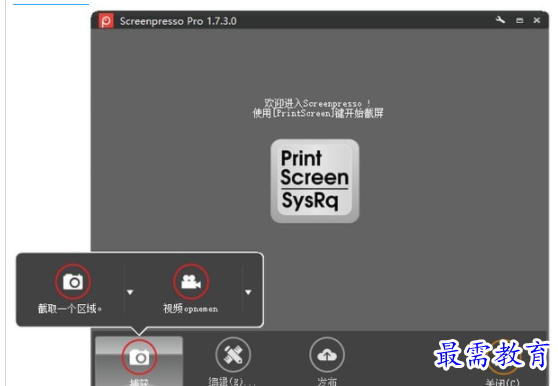Close the Screenpresso Pro window

[537, 20]
